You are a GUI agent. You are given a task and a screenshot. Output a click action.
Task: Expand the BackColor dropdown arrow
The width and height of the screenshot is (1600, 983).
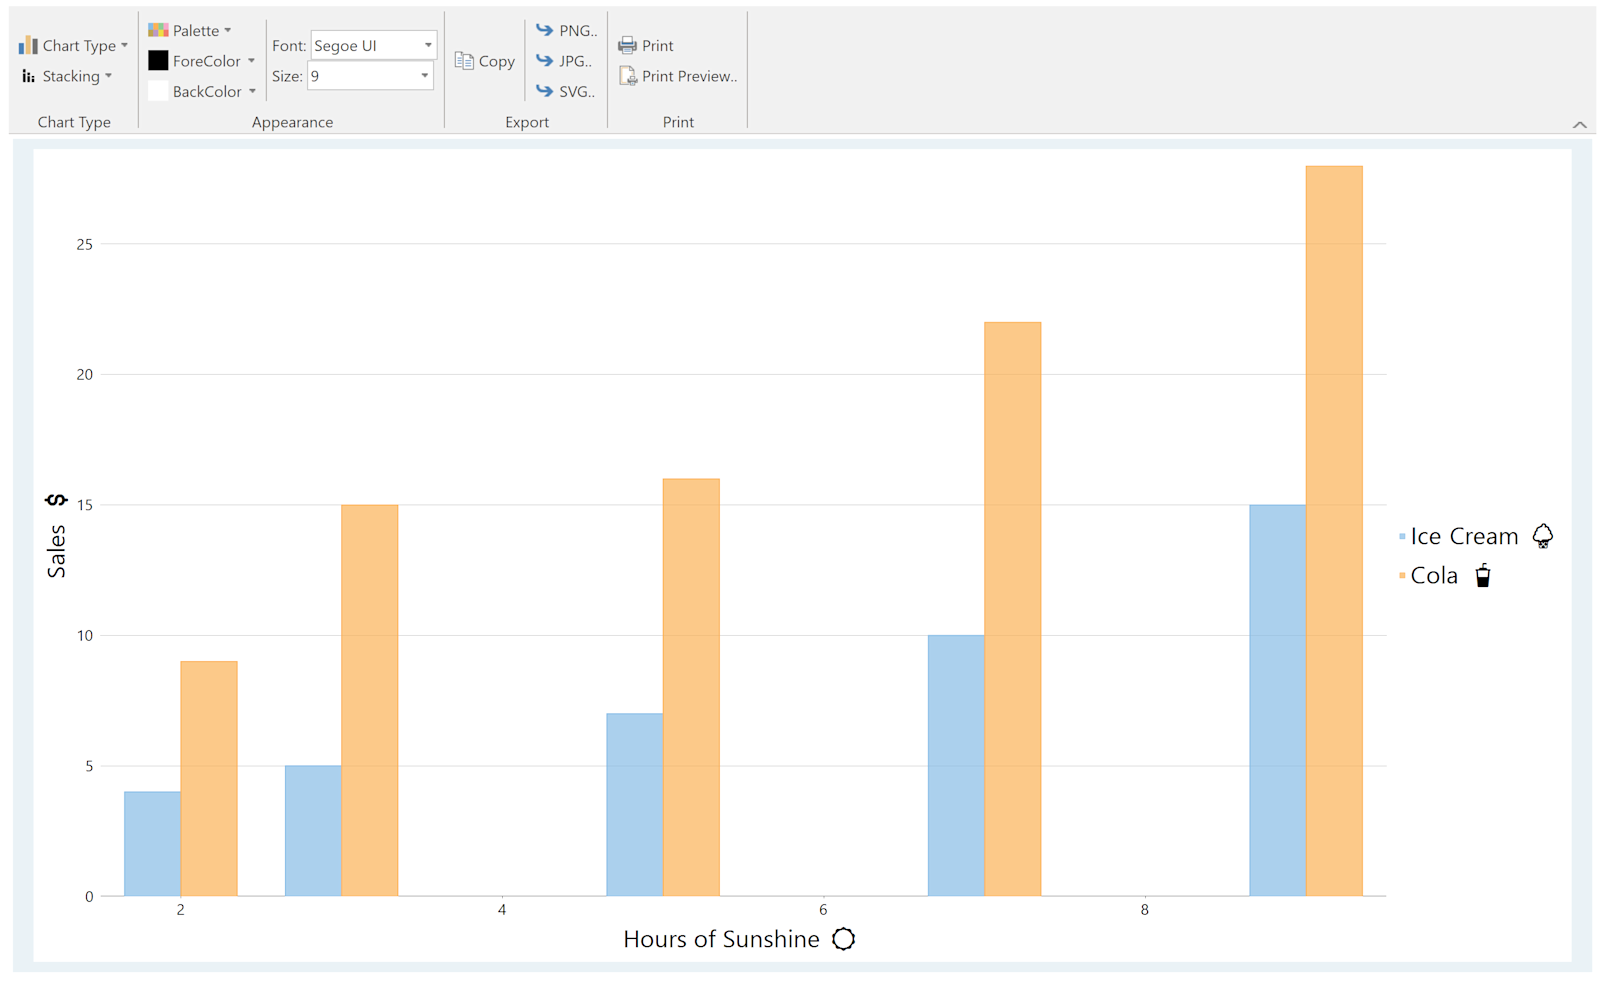[252, 91]
